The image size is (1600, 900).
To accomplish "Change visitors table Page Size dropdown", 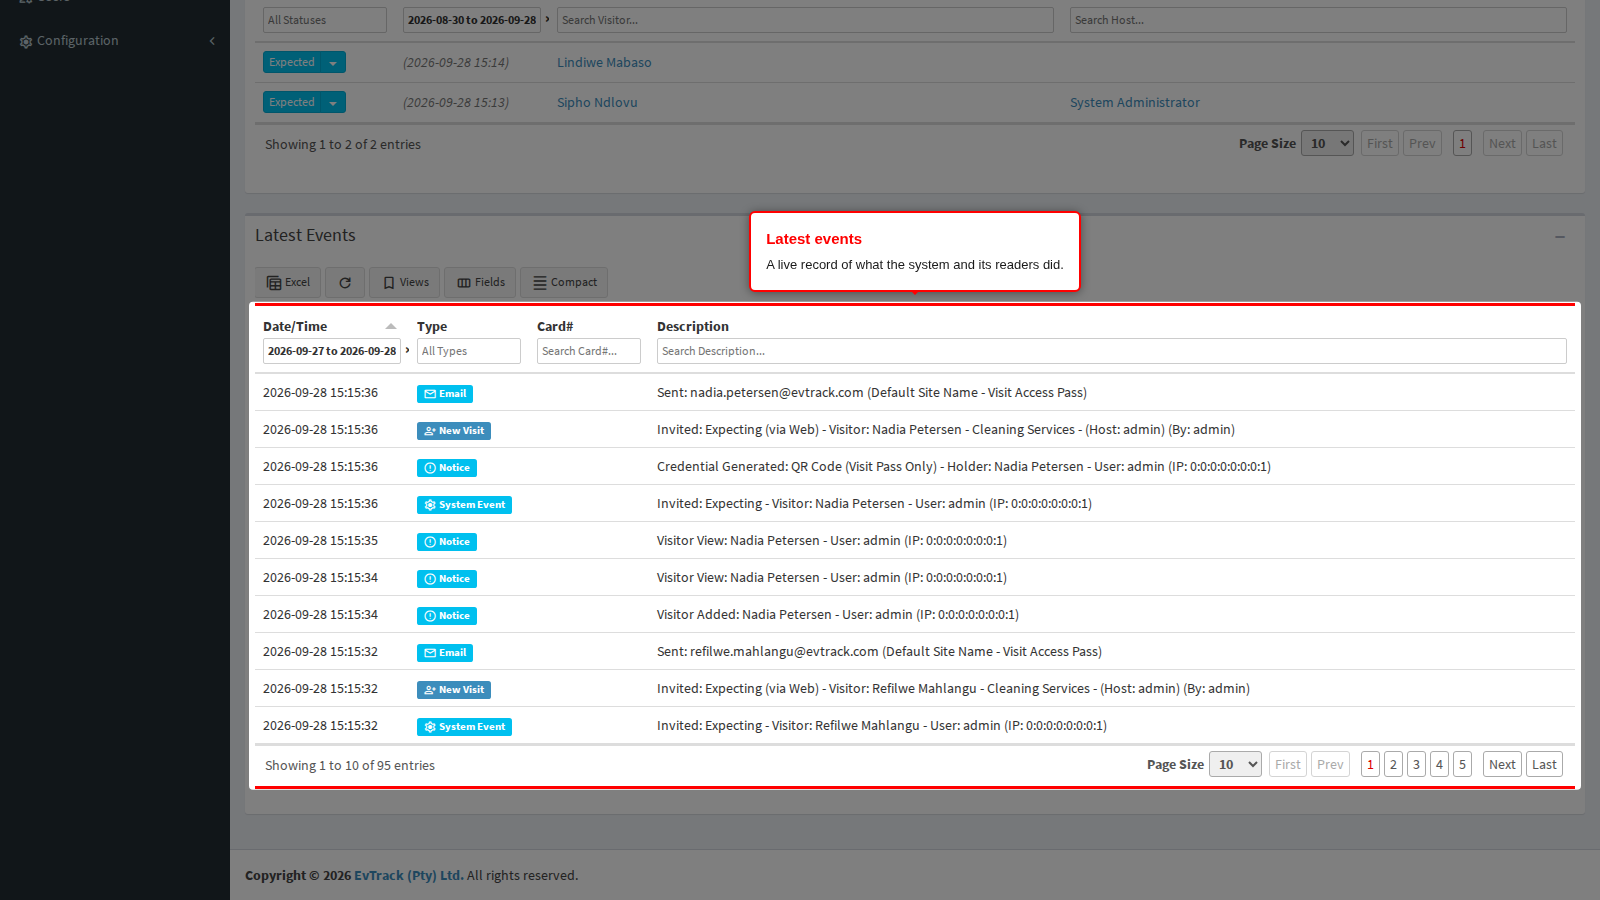I will (x=1327, y=143).
